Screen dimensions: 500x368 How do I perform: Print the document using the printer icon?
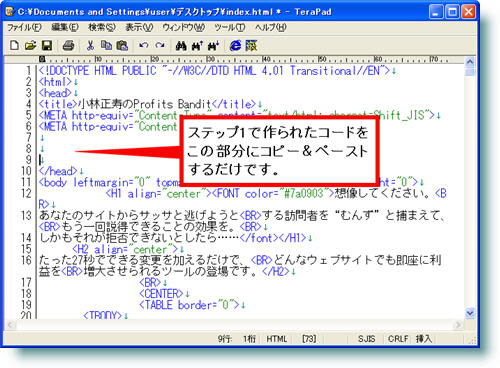[x=68, y=45]
